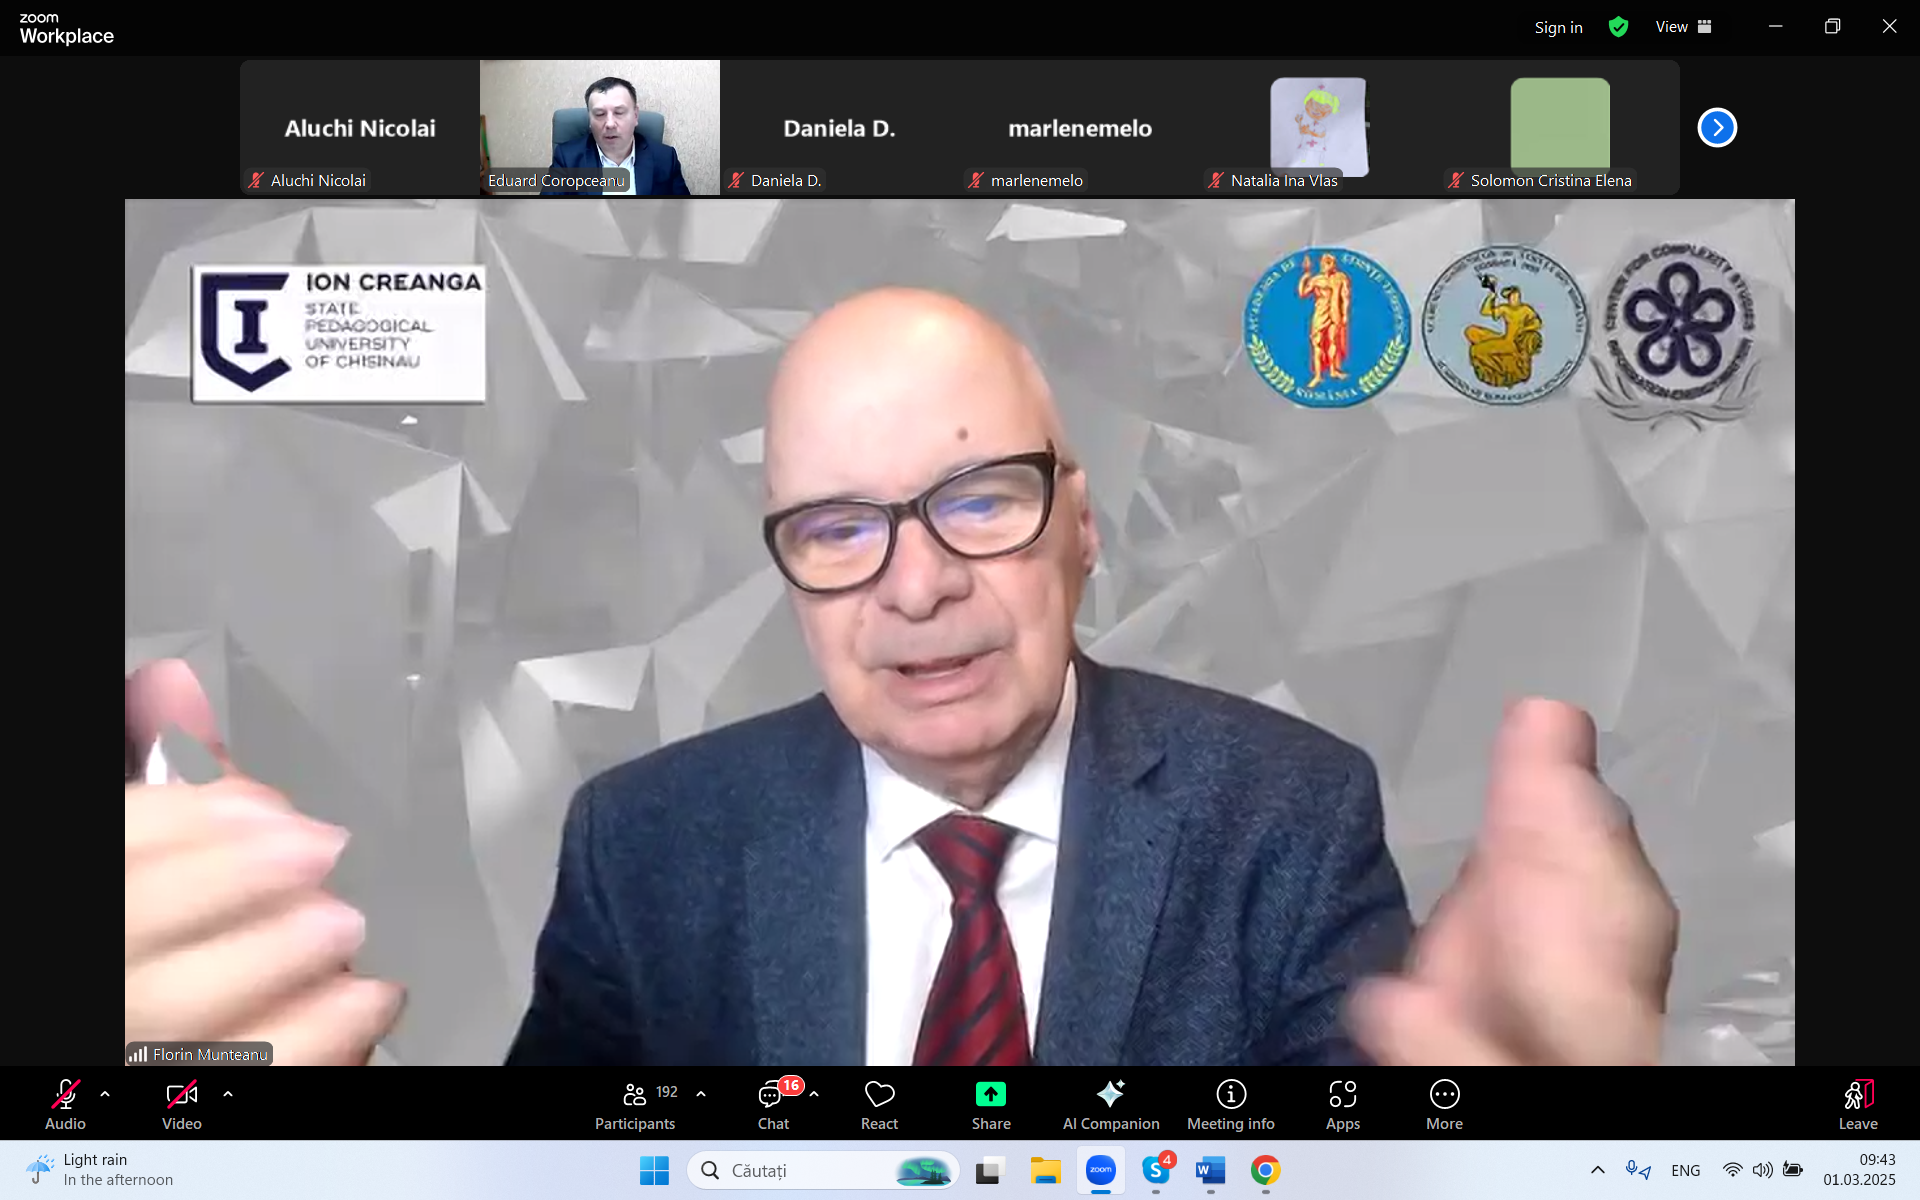1920x1200 pixels.
Task: Open the More options menu
Action: (x=1444, y=1095)
